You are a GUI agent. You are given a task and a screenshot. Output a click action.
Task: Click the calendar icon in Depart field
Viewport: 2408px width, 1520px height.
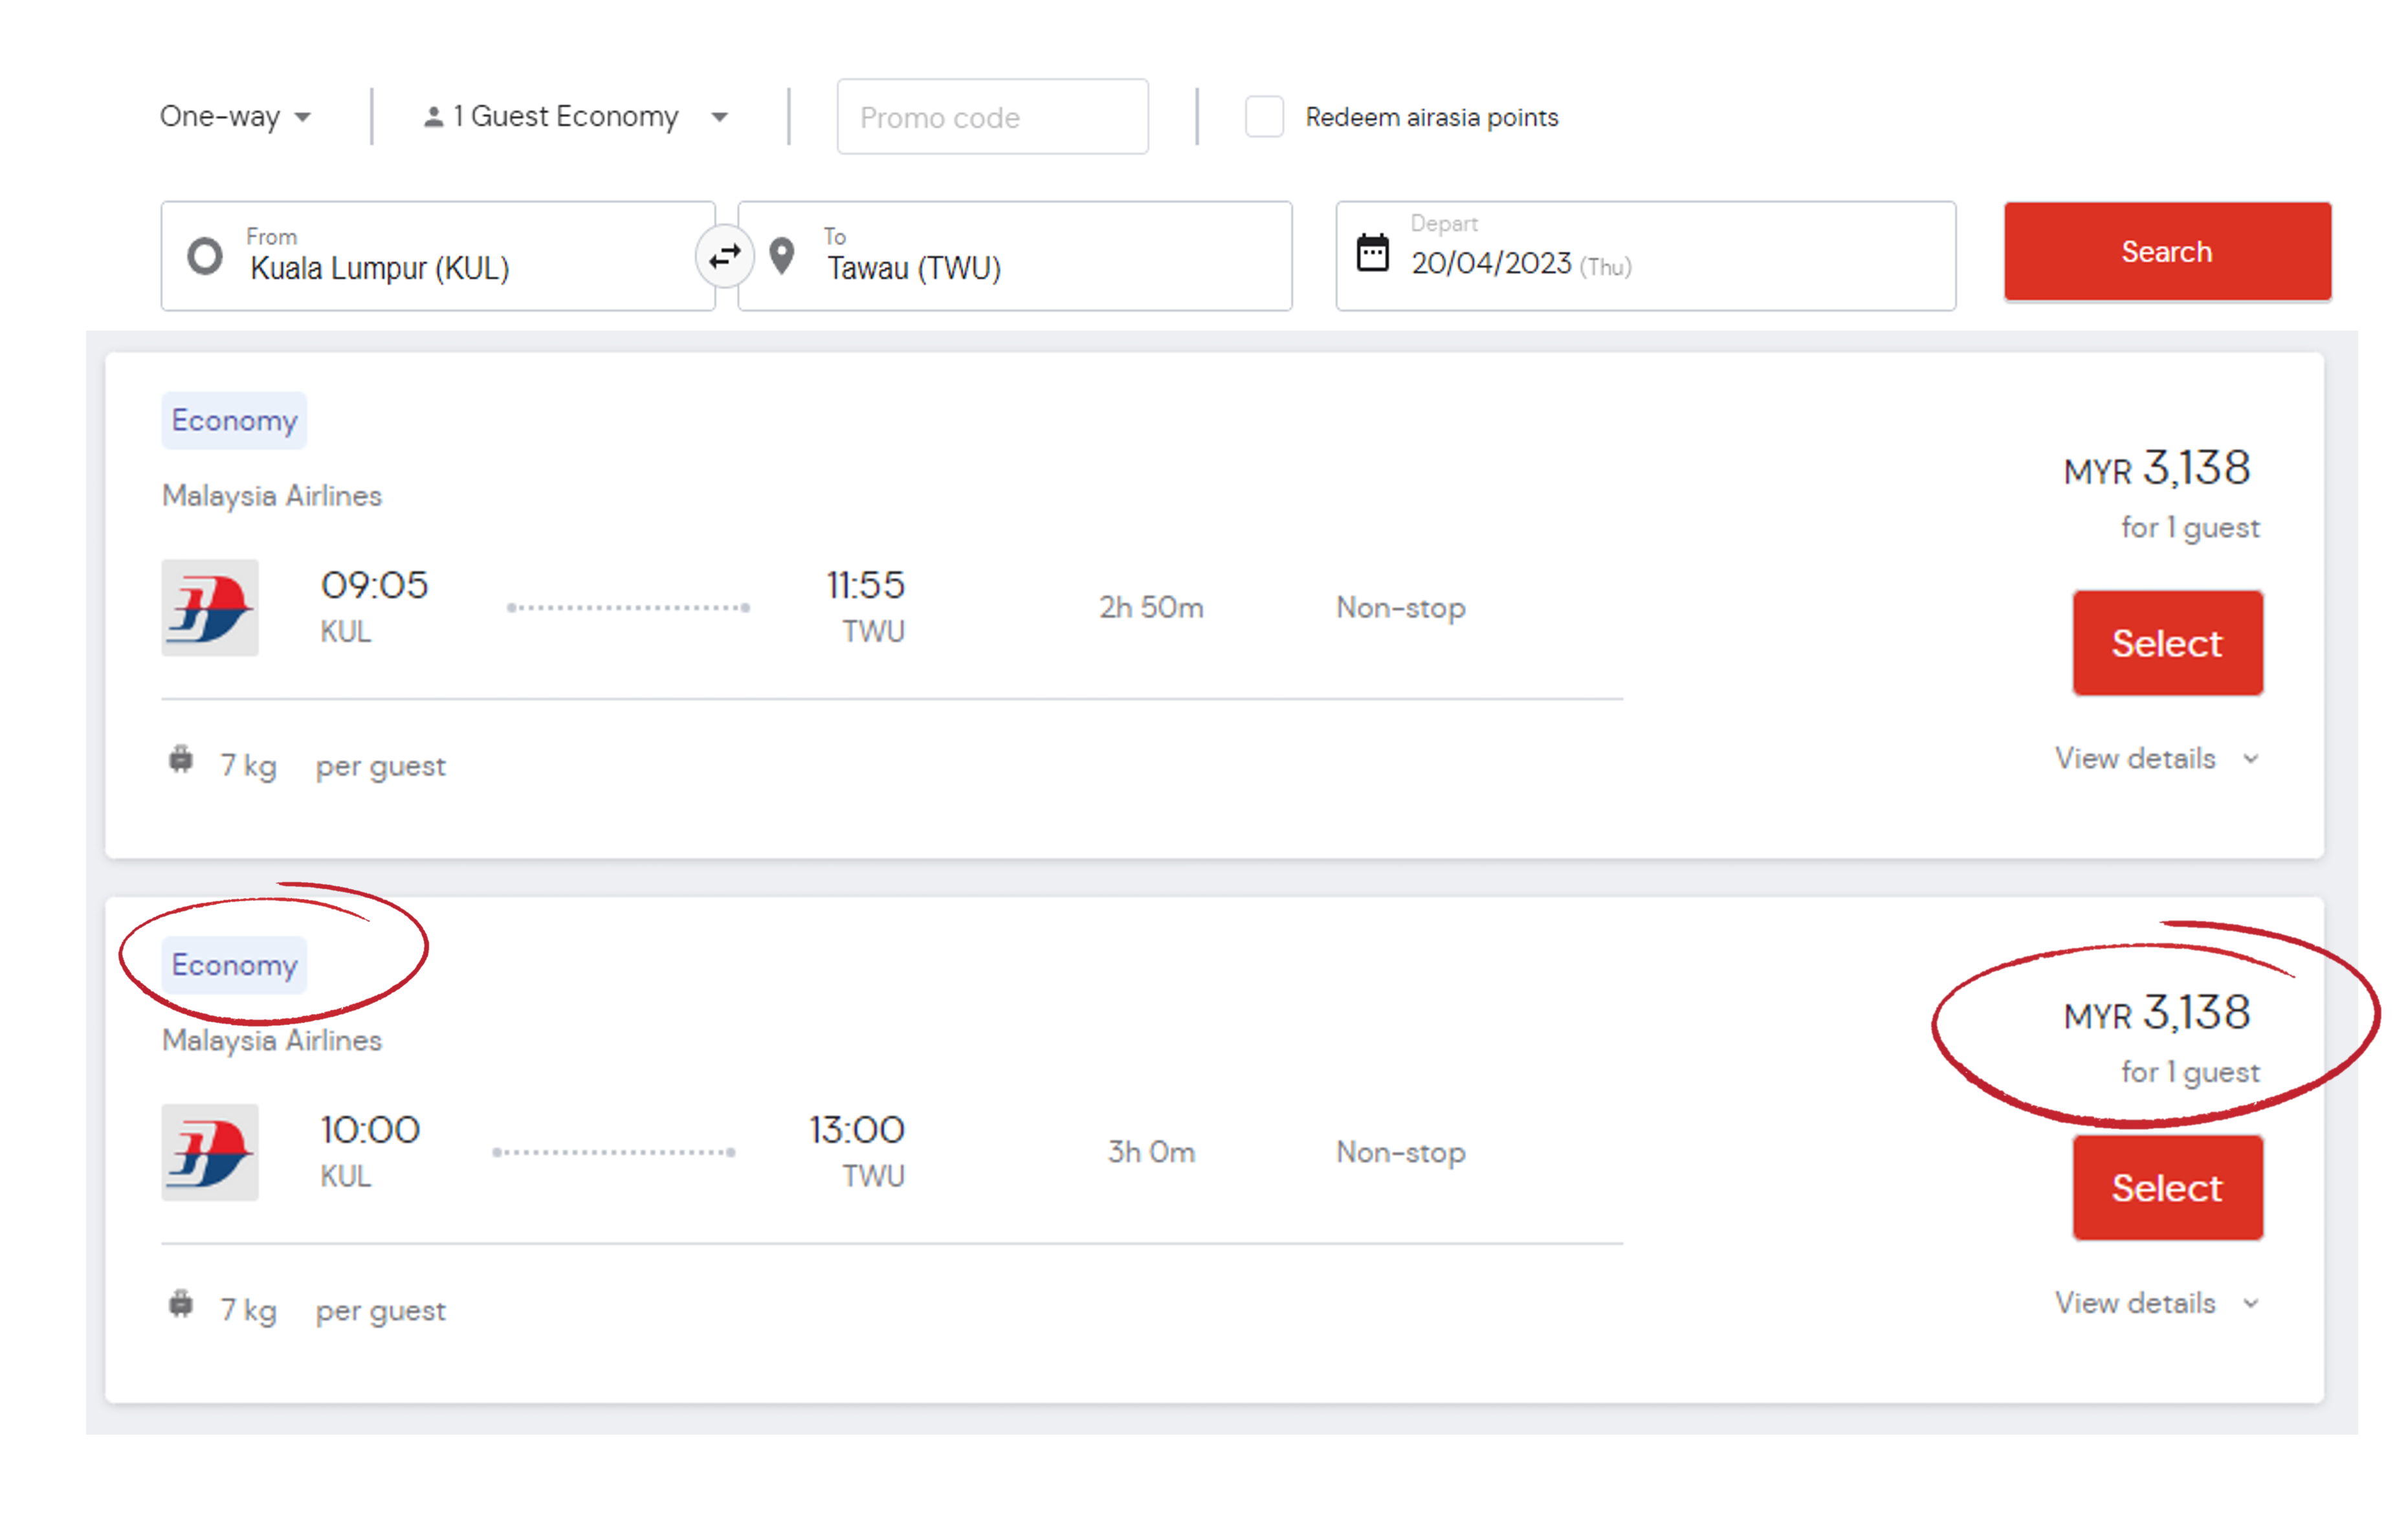1372,252
